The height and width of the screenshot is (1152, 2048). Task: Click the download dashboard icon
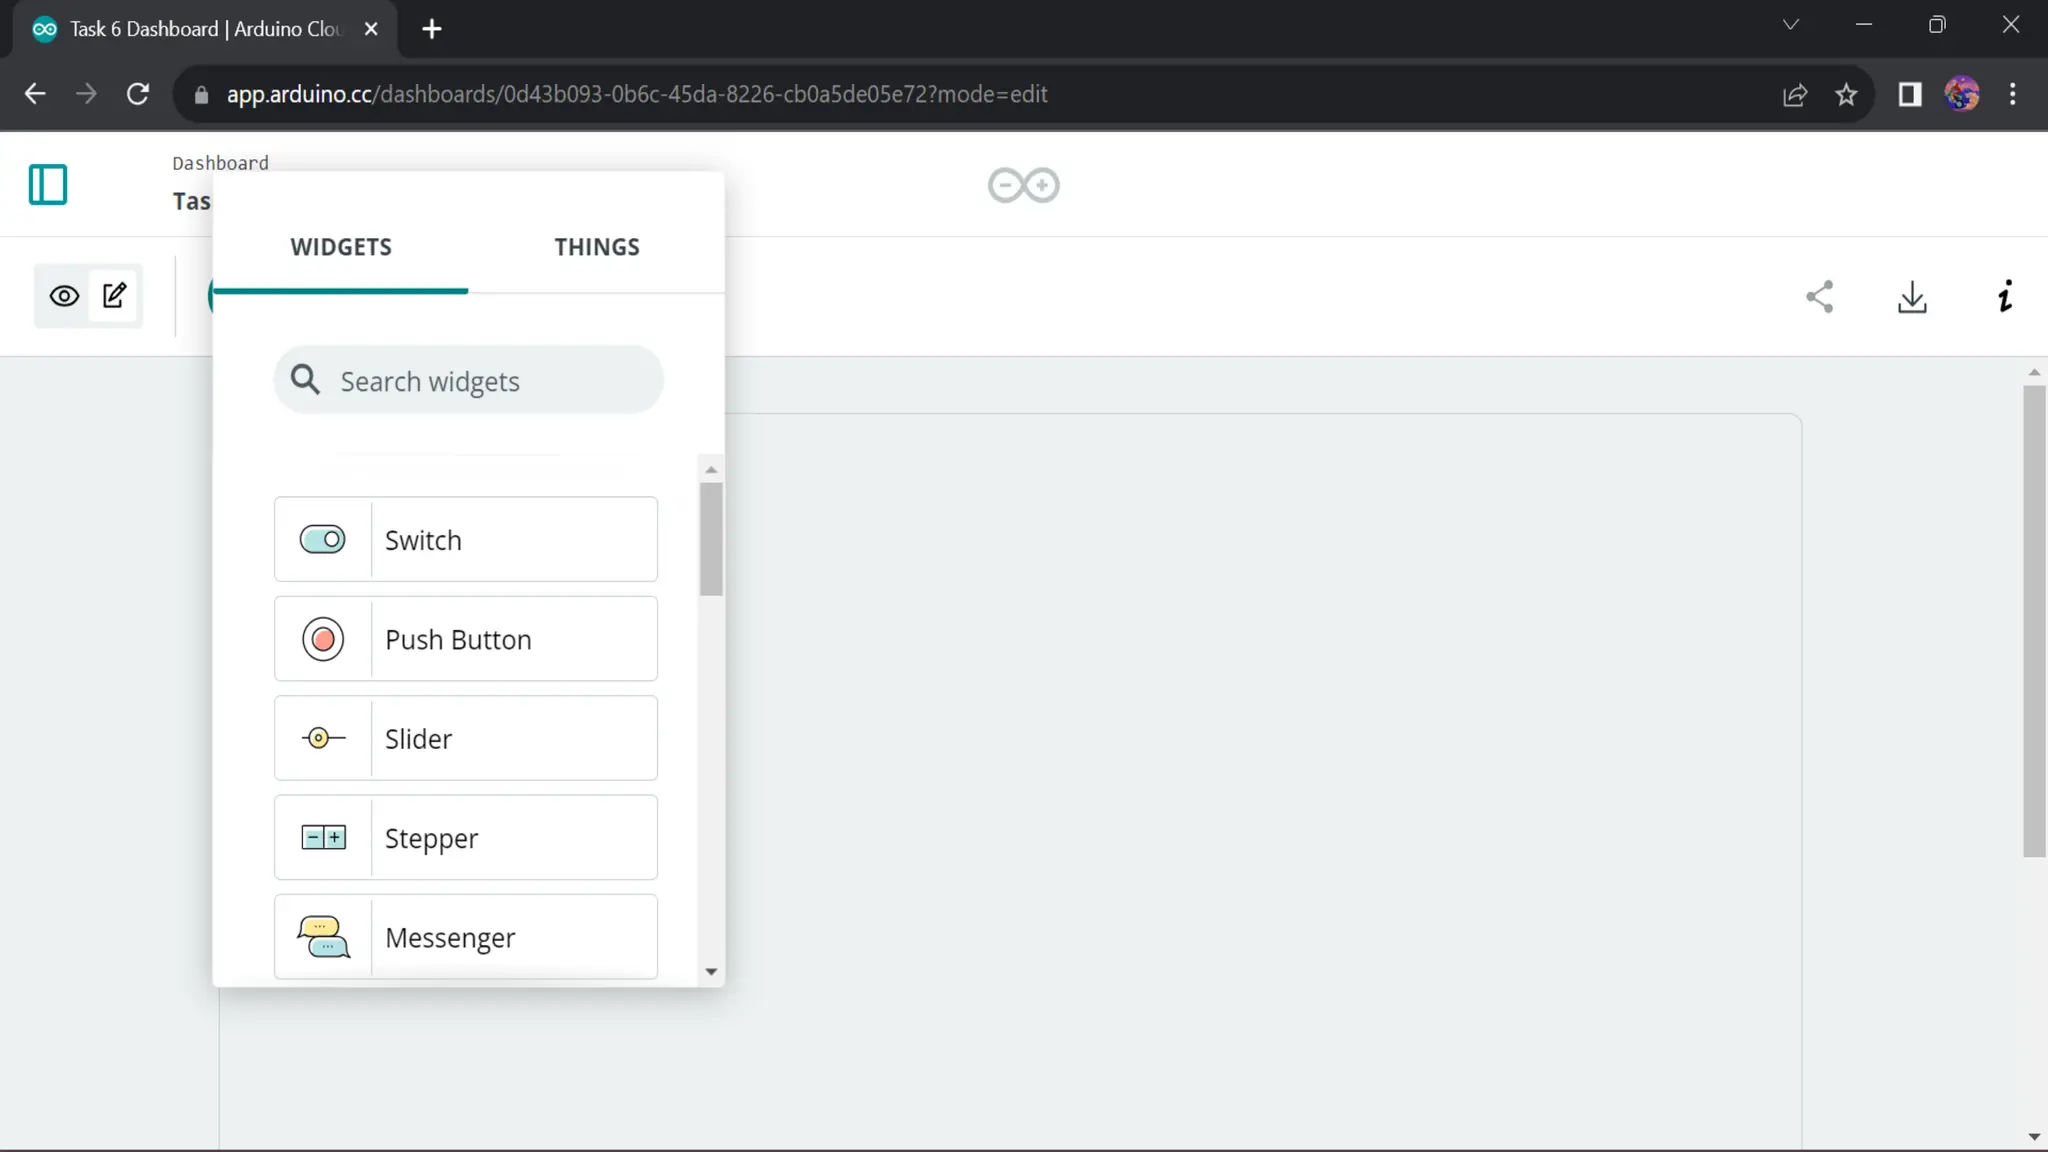1912,297
